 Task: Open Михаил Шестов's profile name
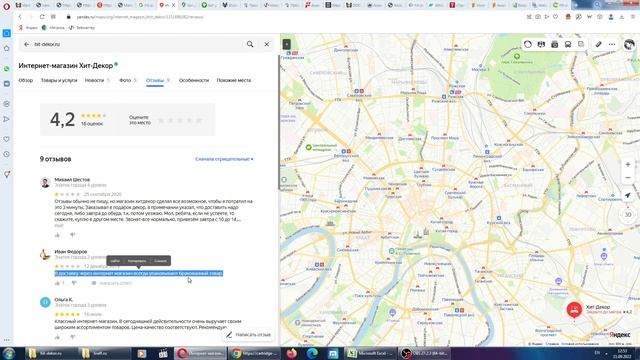72,180
